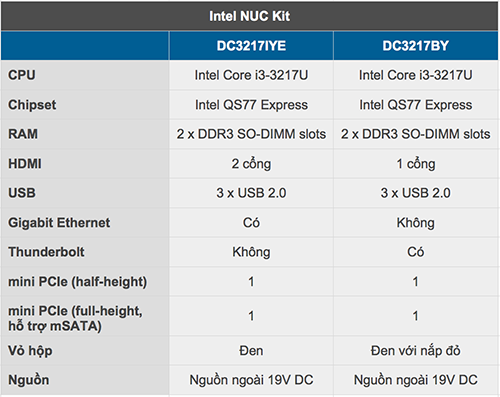The image size is (500, 397).
Task: Select the Vỏ hộp row label
Action: (30, 351)
